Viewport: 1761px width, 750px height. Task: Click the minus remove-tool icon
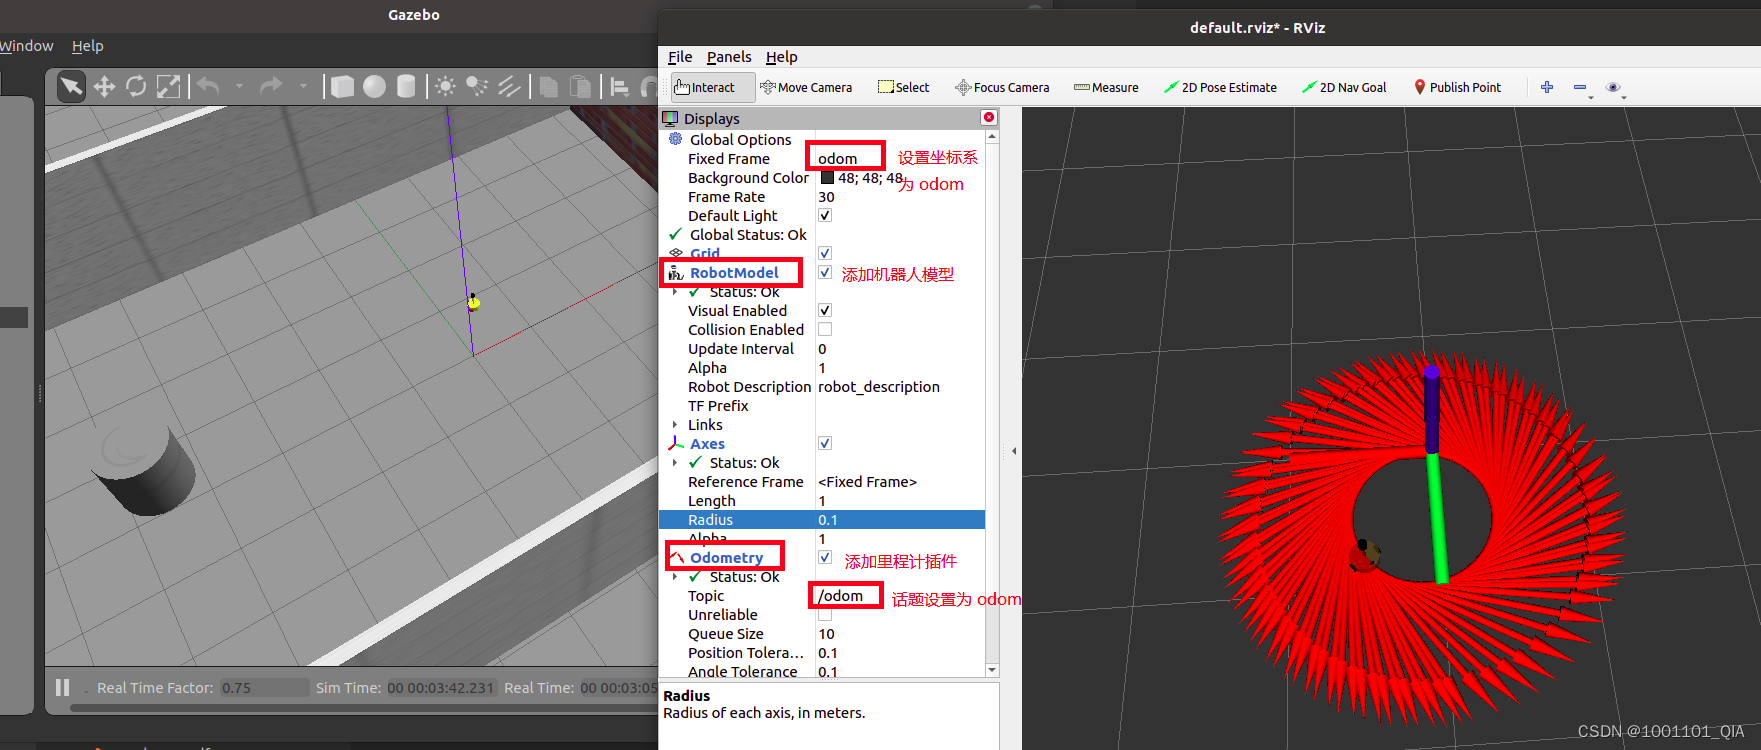click(x=1580, y=87)
